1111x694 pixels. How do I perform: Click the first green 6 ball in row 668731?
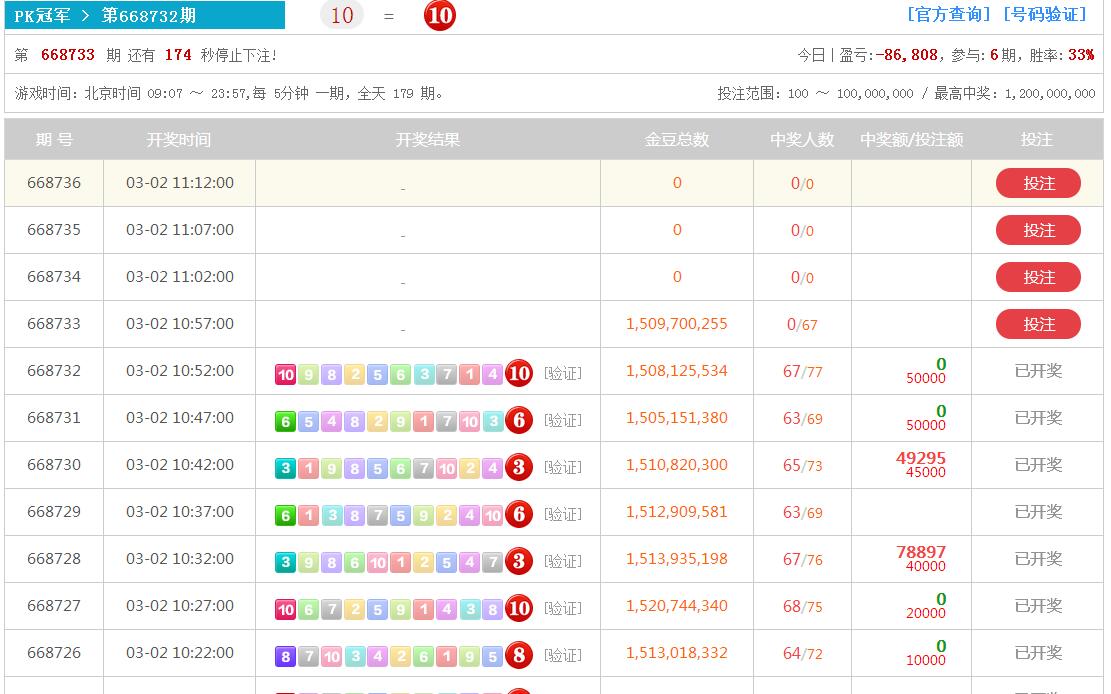tap(286, 421)
